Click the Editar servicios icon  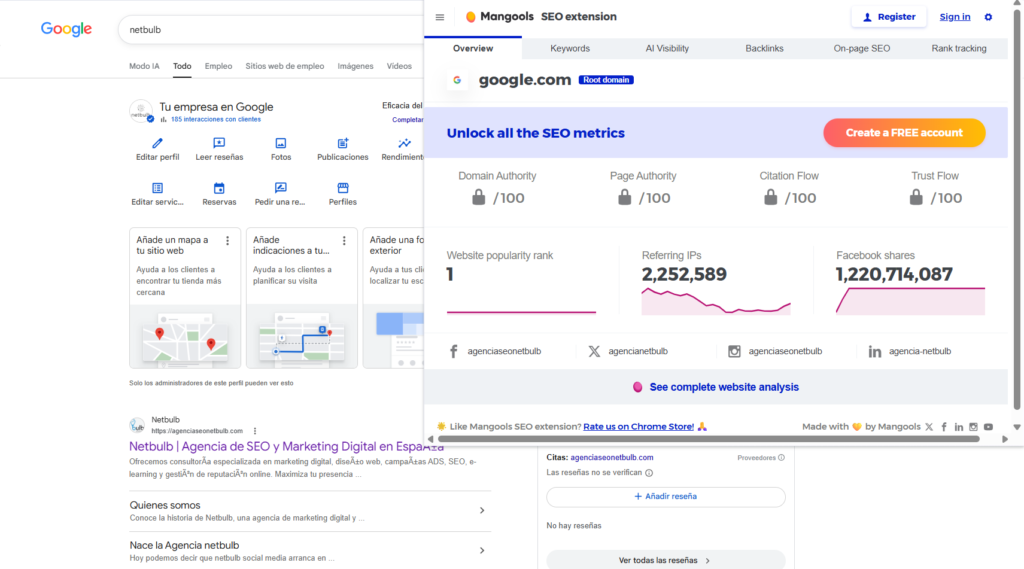point(157,188)
